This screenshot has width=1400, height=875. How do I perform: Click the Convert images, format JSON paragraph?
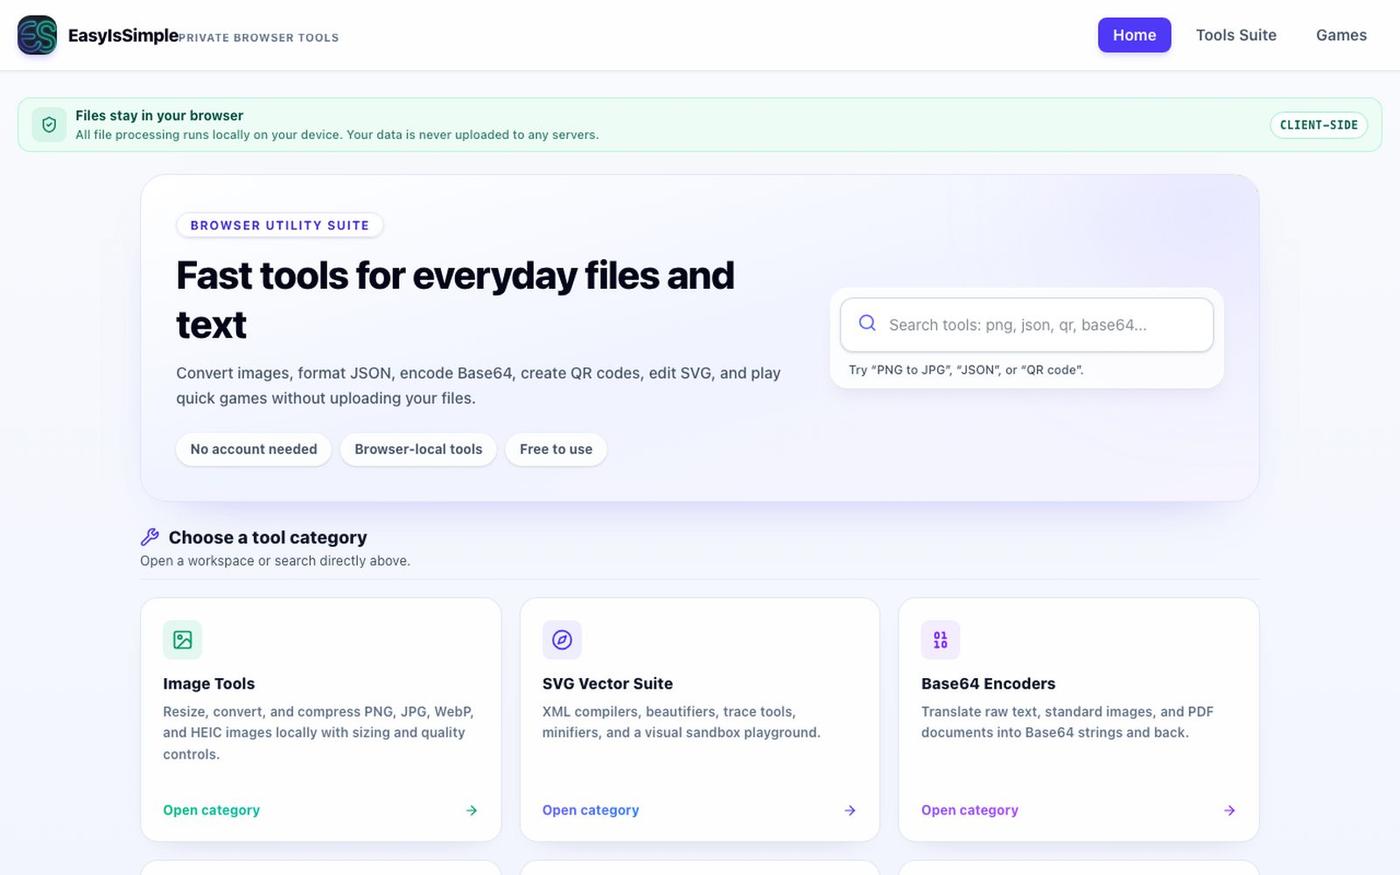478,386
